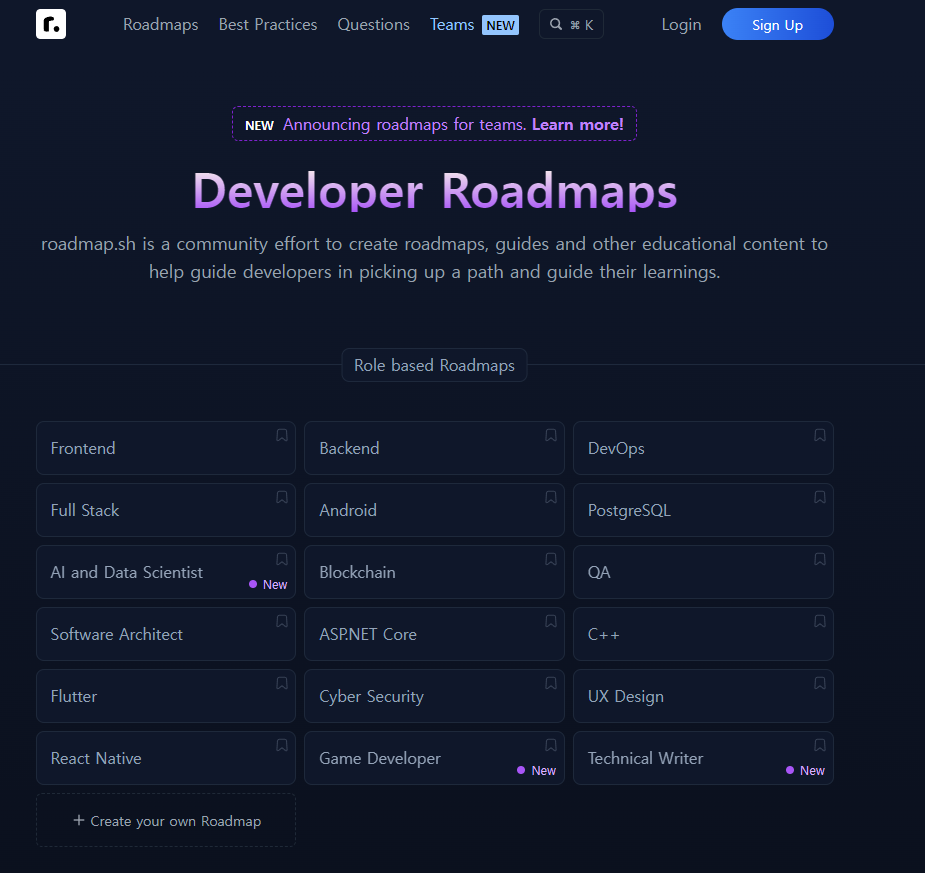This screenshot has height=873, width=925.
Task: Open the AI and Data Scientist roadmap
Action: coord(166,572)
